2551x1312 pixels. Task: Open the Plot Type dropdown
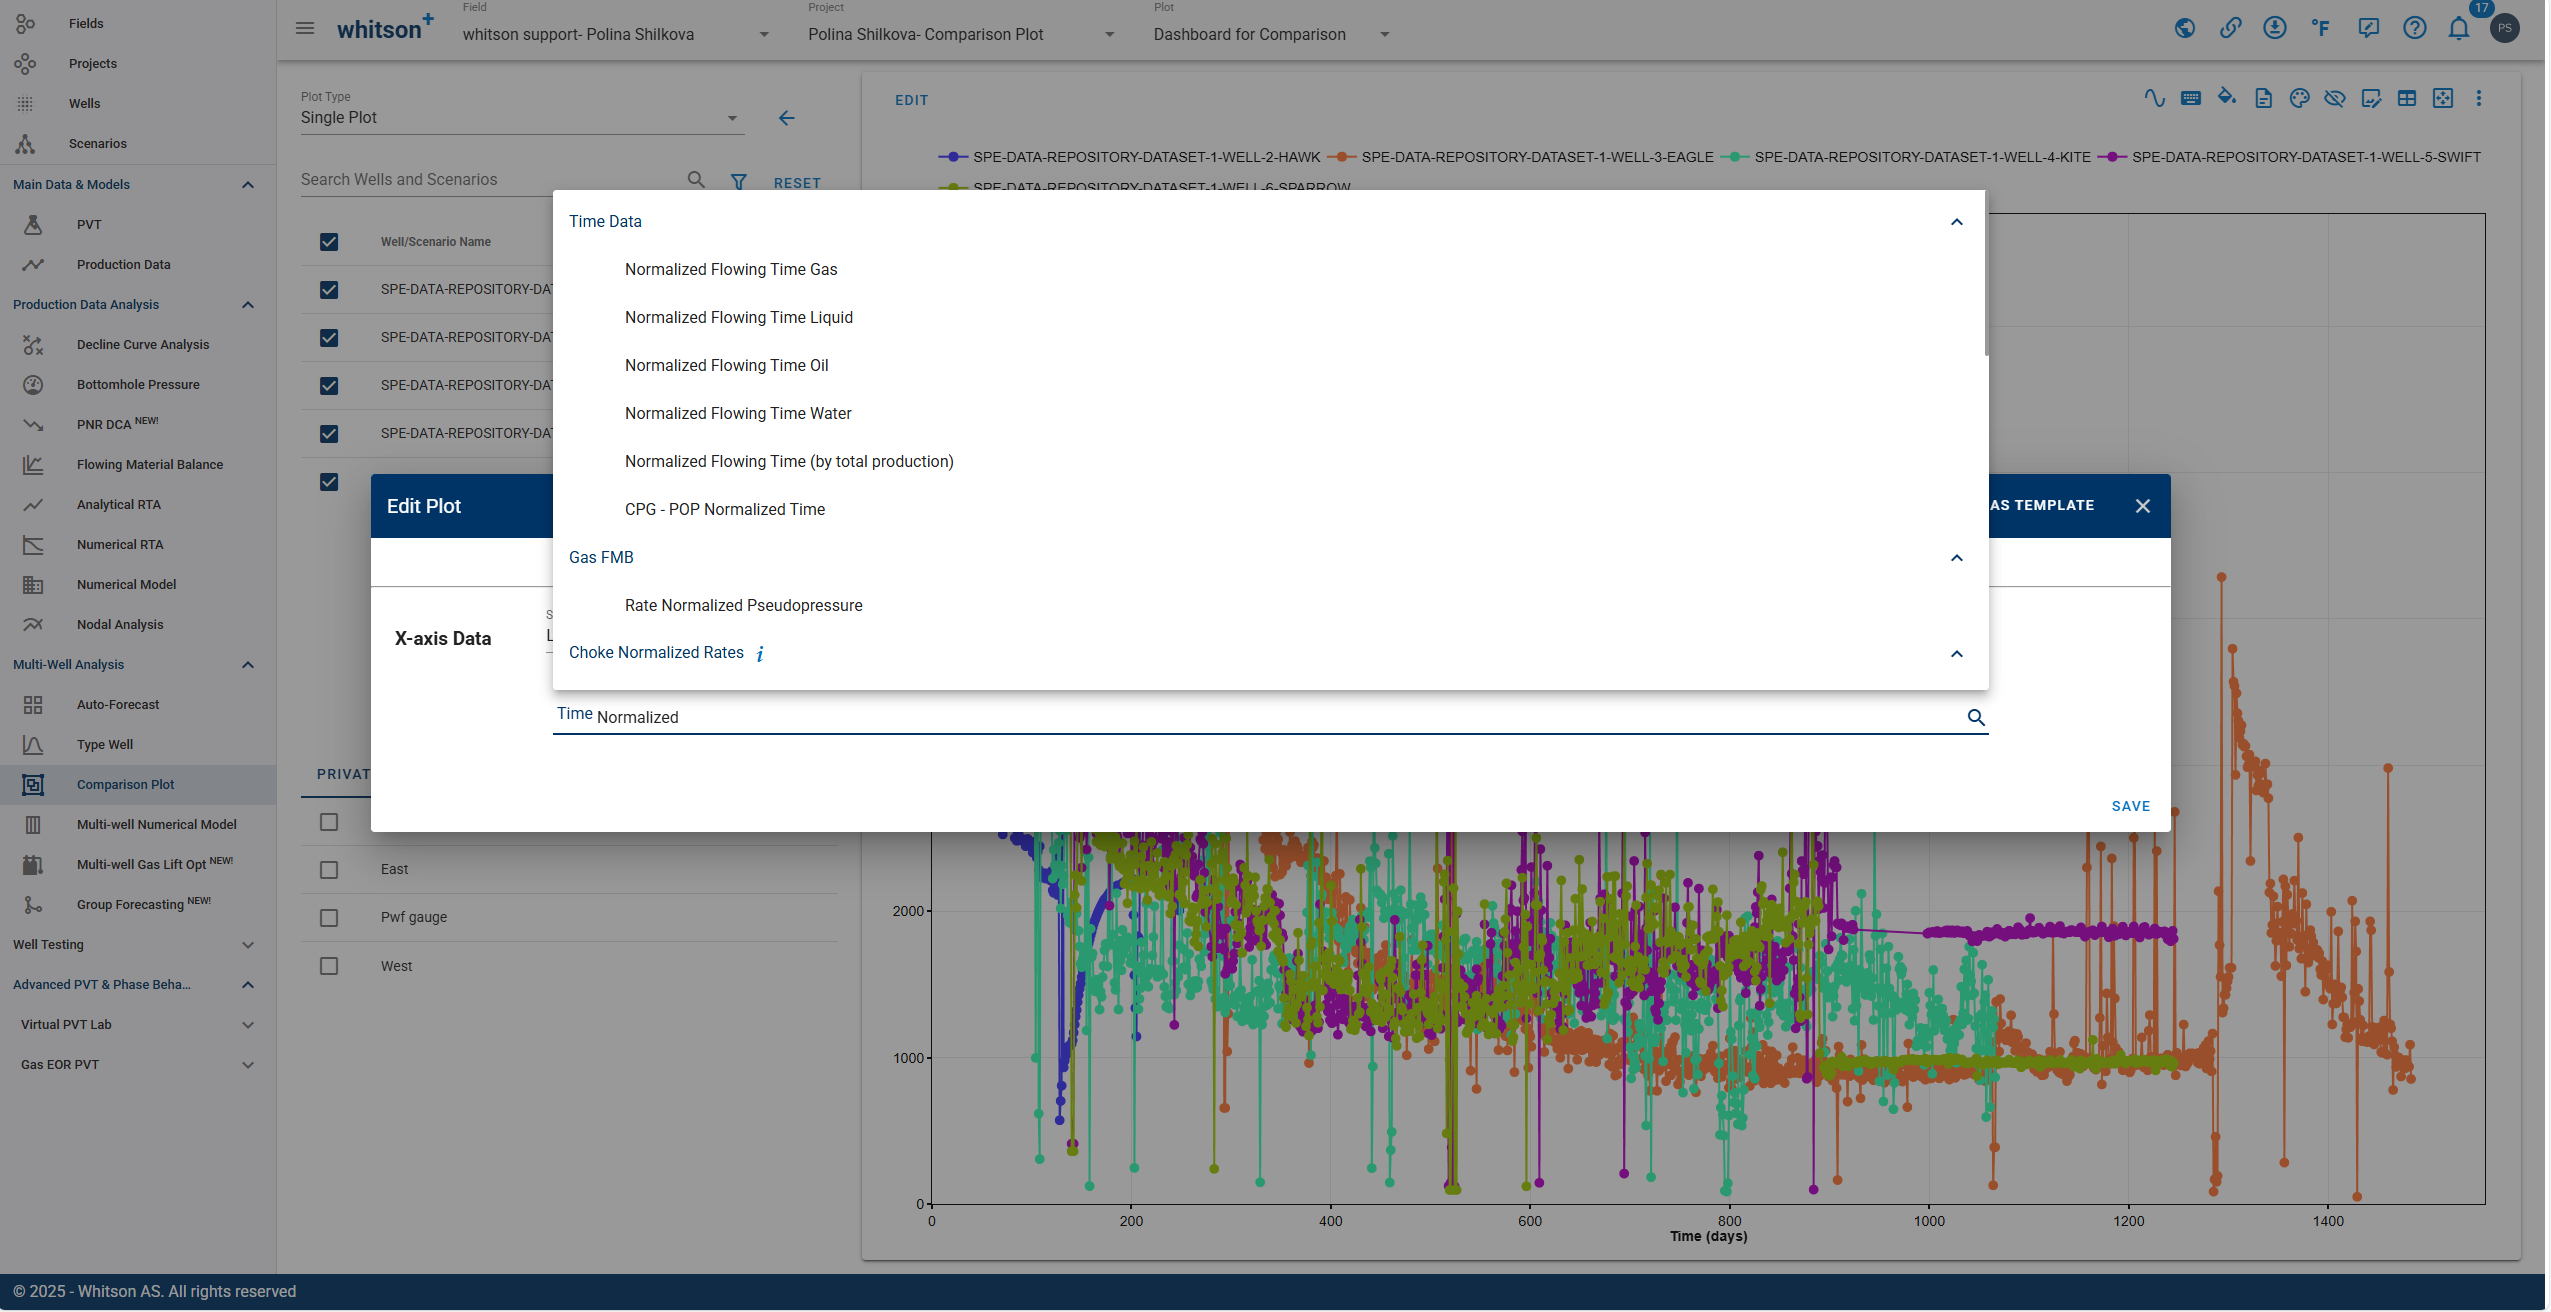coord(521,118)
